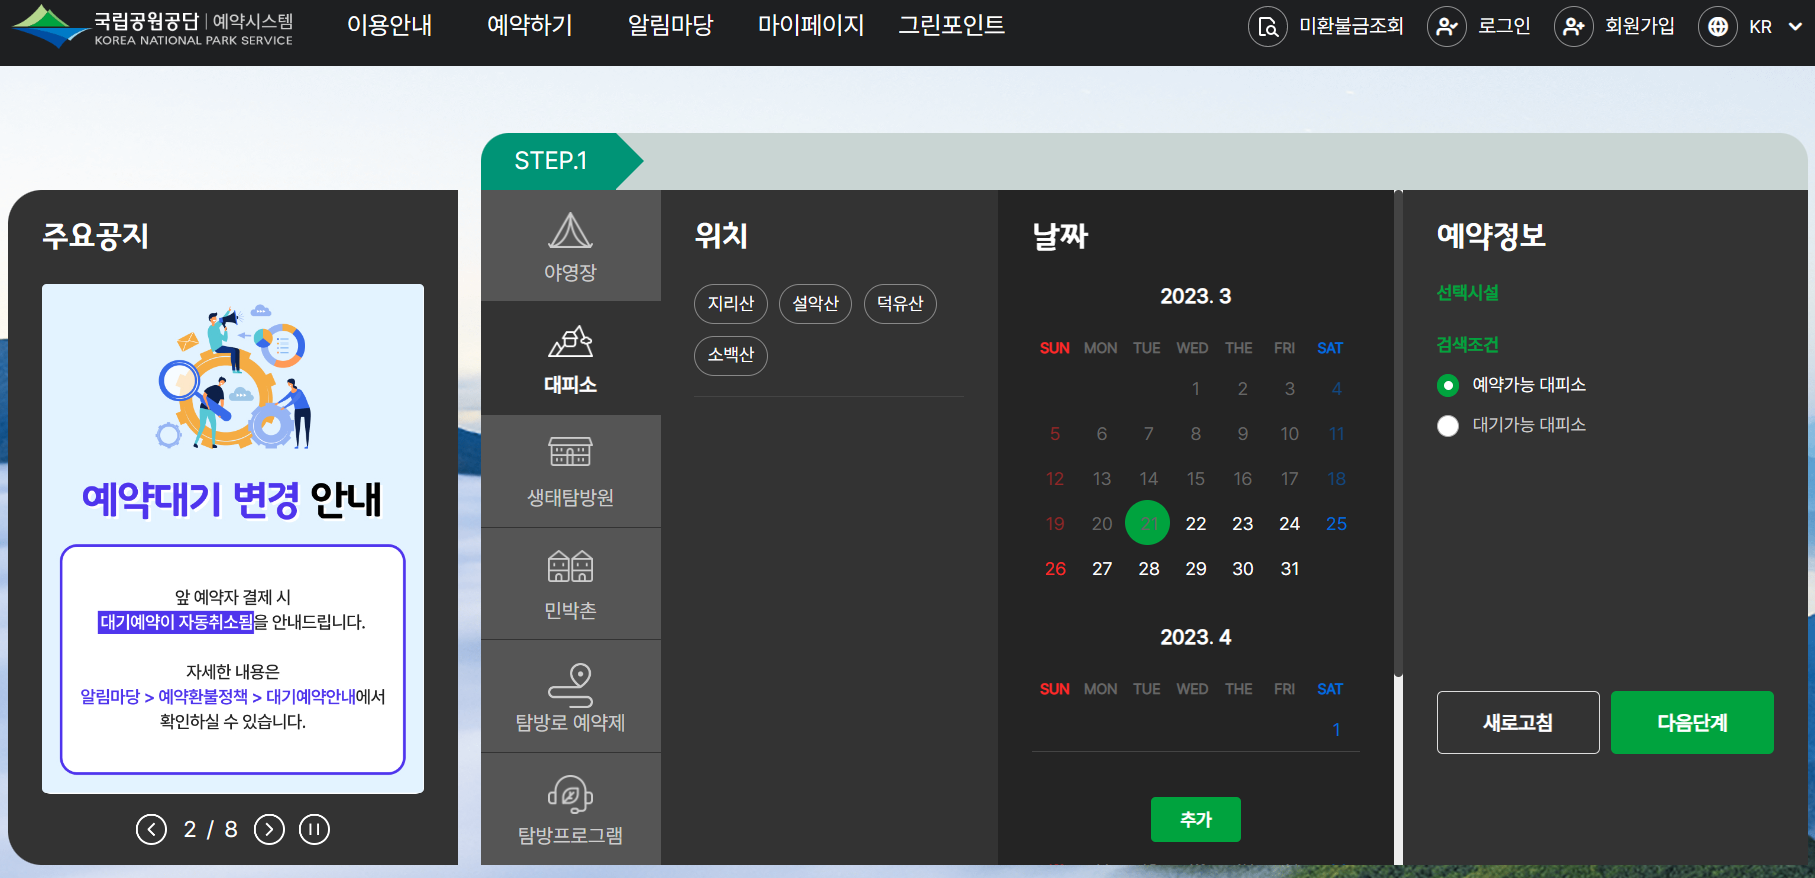Click the 미환불금조회 link text
This screenshot has width=1815, height=878.
(x=1351, y=26)
